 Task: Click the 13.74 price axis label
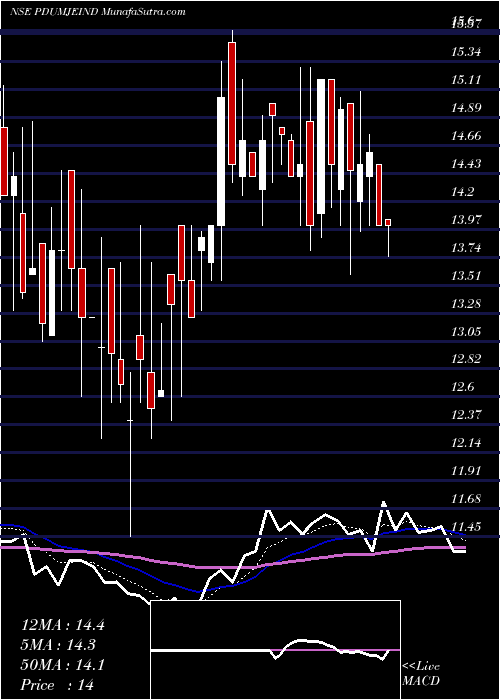(466, 248)
